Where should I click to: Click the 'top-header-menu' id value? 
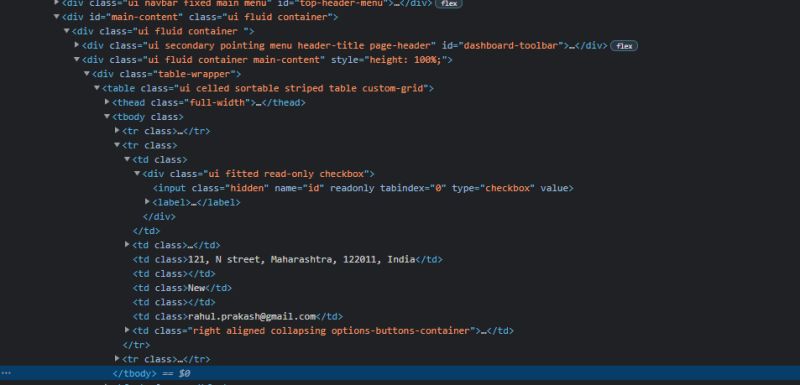tap(342, 3)
